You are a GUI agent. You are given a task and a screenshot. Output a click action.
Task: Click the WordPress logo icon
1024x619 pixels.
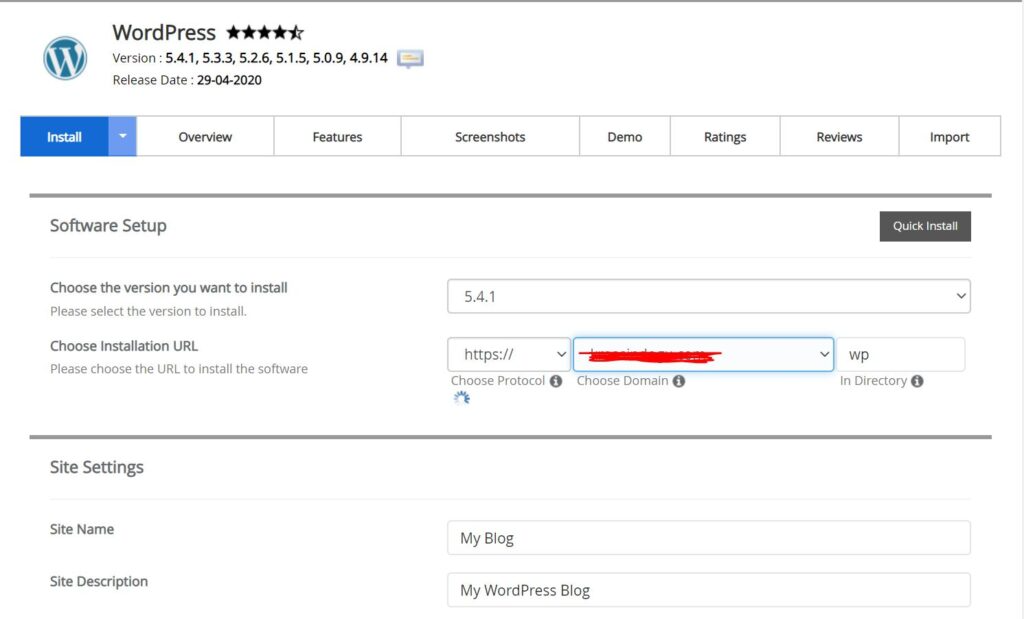tap(65, 58)
